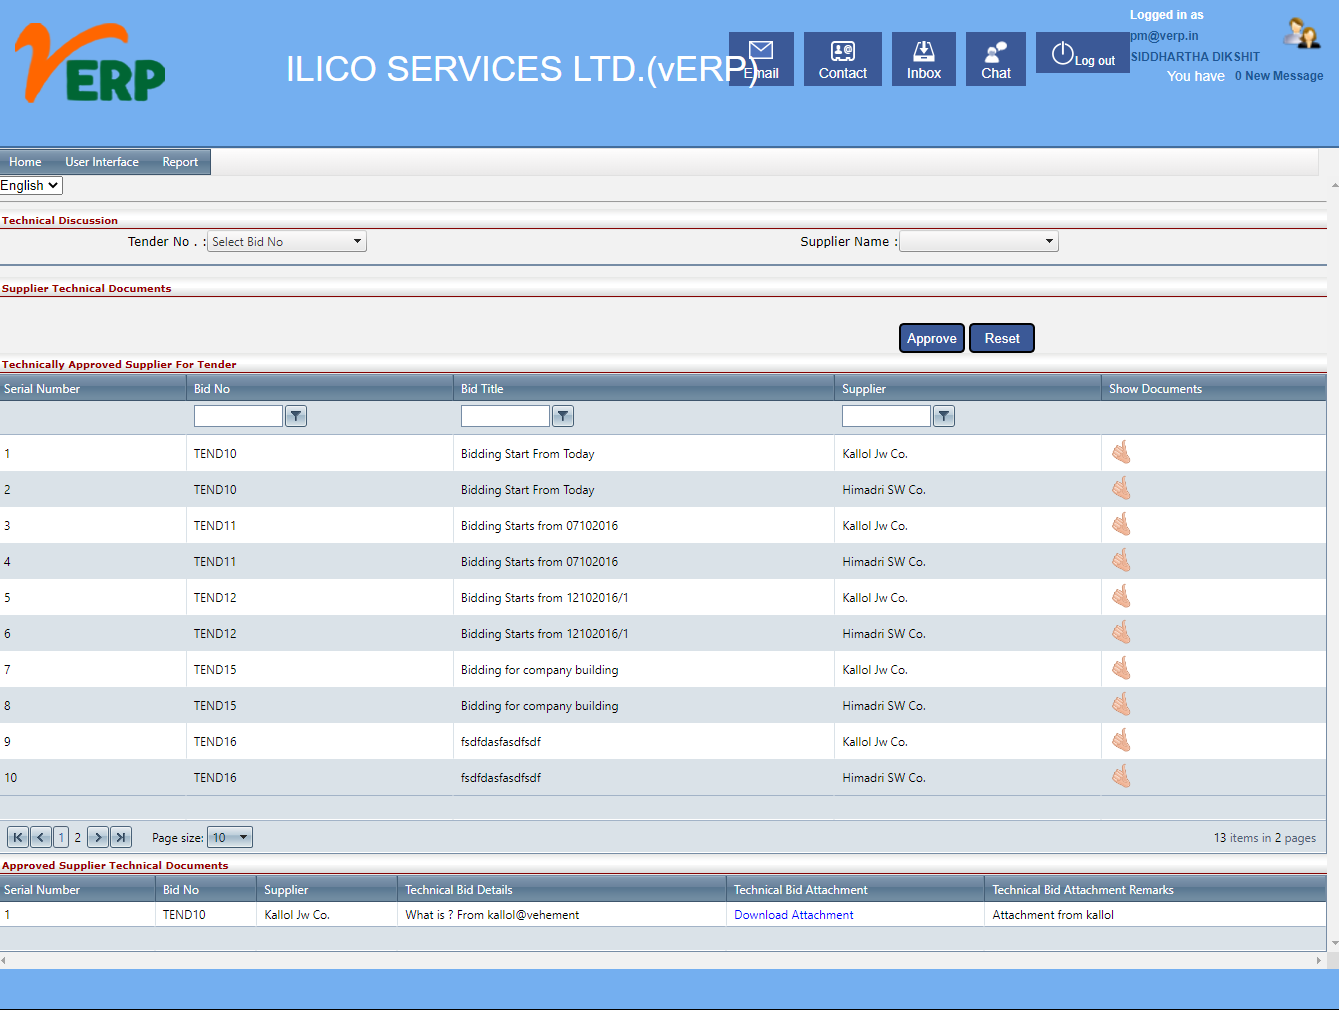Open the Report menu
This screenshot has height=1010, width=1339.
180,162
